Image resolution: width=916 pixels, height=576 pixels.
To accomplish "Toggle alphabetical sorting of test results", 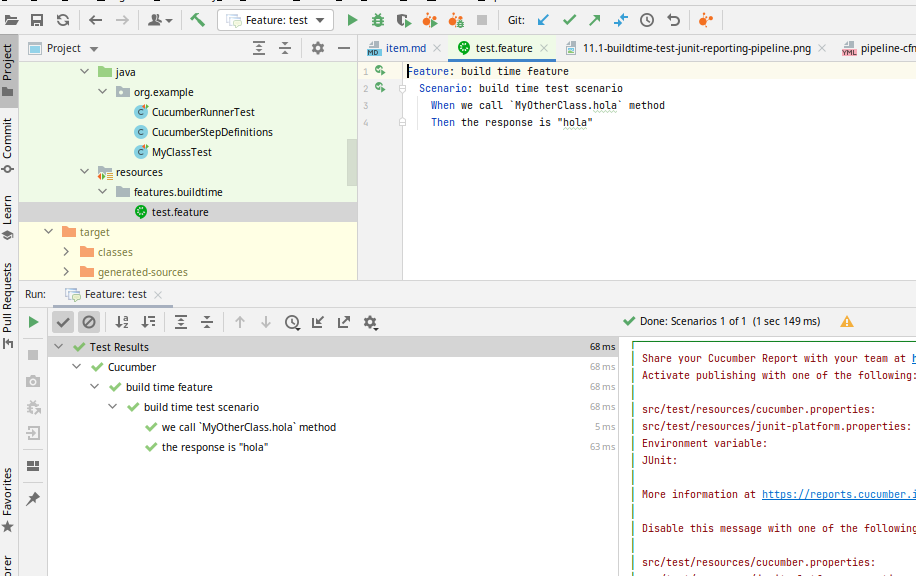I will pyautogui.click(x=122, y=322).
